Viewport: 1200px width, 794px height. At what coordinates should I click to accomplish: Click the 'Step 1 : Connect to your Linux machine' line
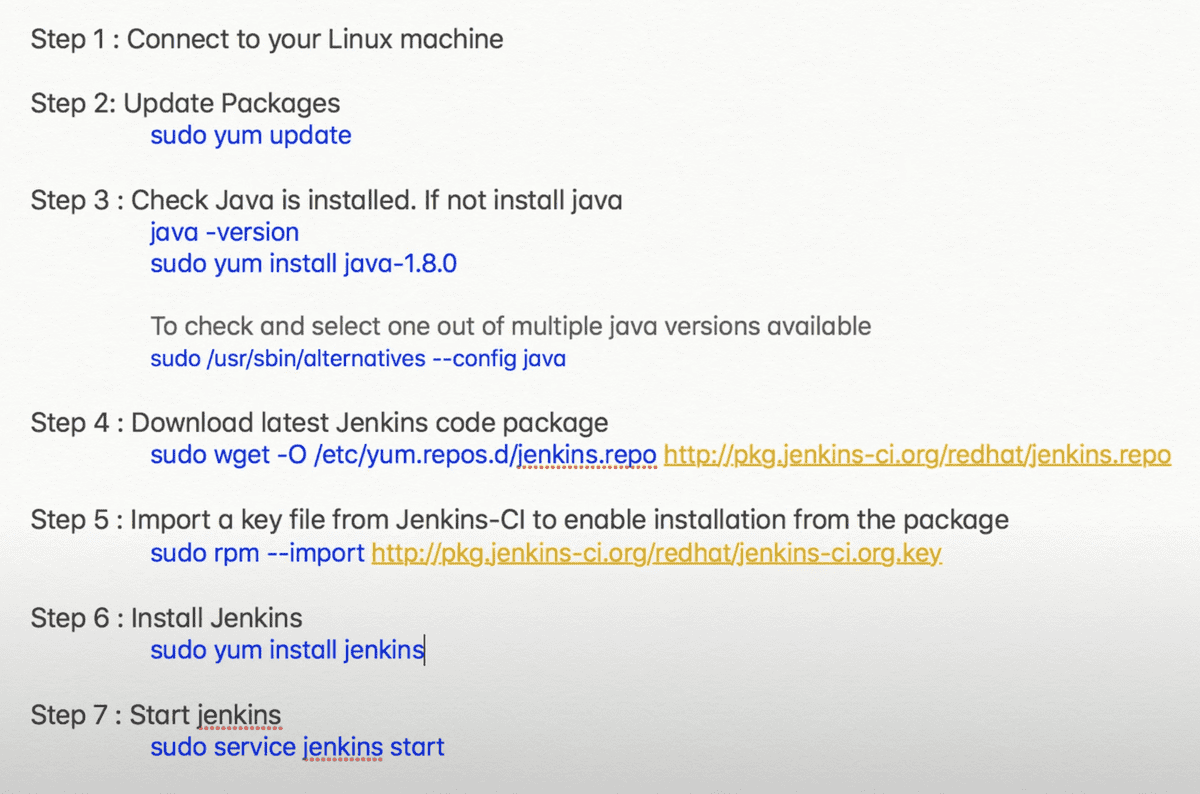(267, 40)
